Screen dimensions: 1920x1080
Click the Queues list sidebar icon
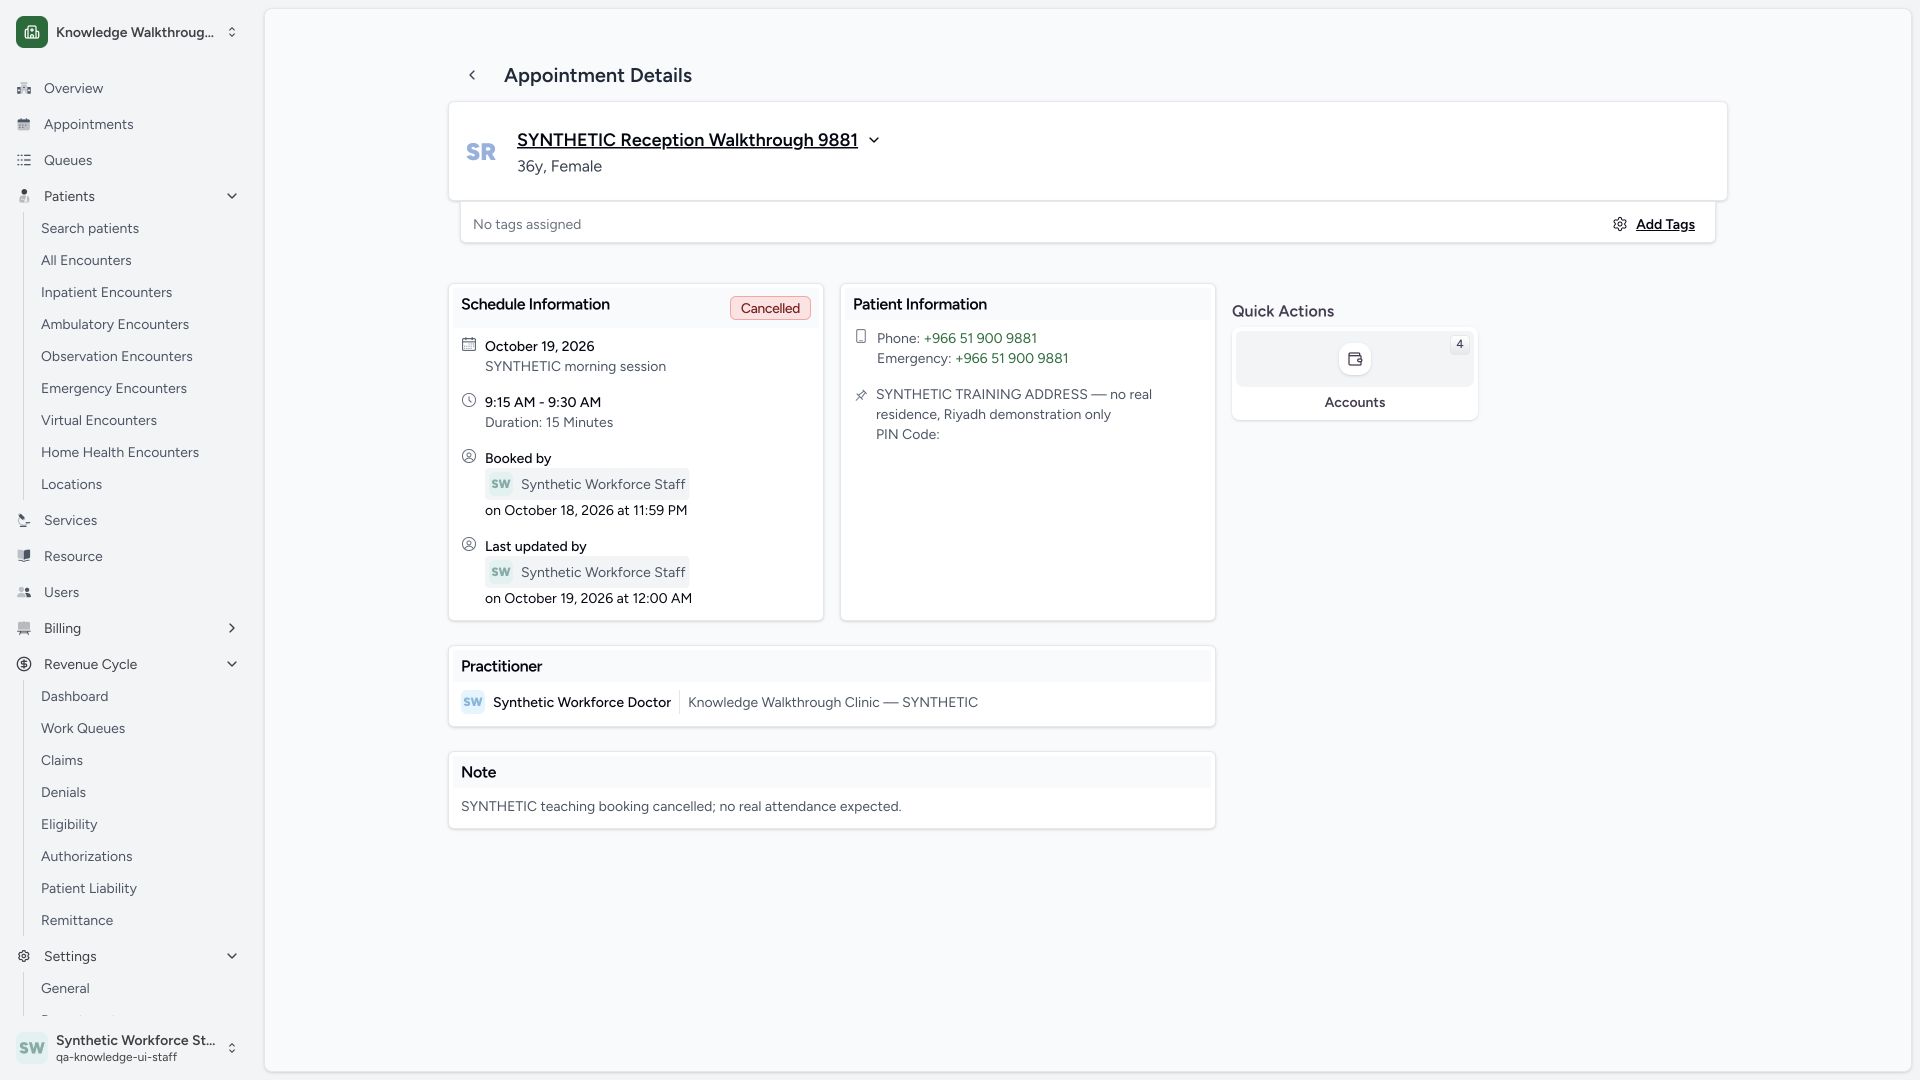coord(24,160)
